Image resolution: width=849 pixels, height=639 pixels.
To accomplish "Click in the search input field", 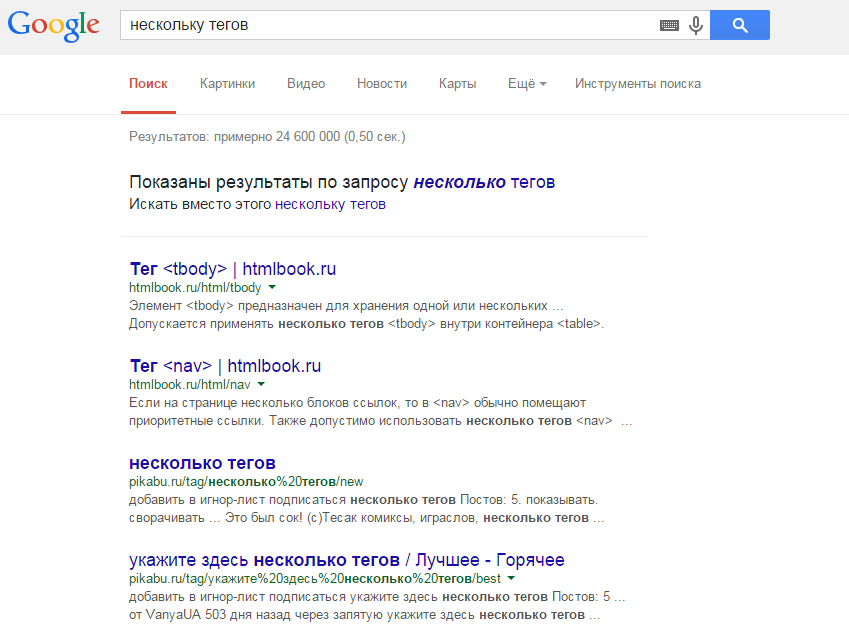I will [385, 26].
